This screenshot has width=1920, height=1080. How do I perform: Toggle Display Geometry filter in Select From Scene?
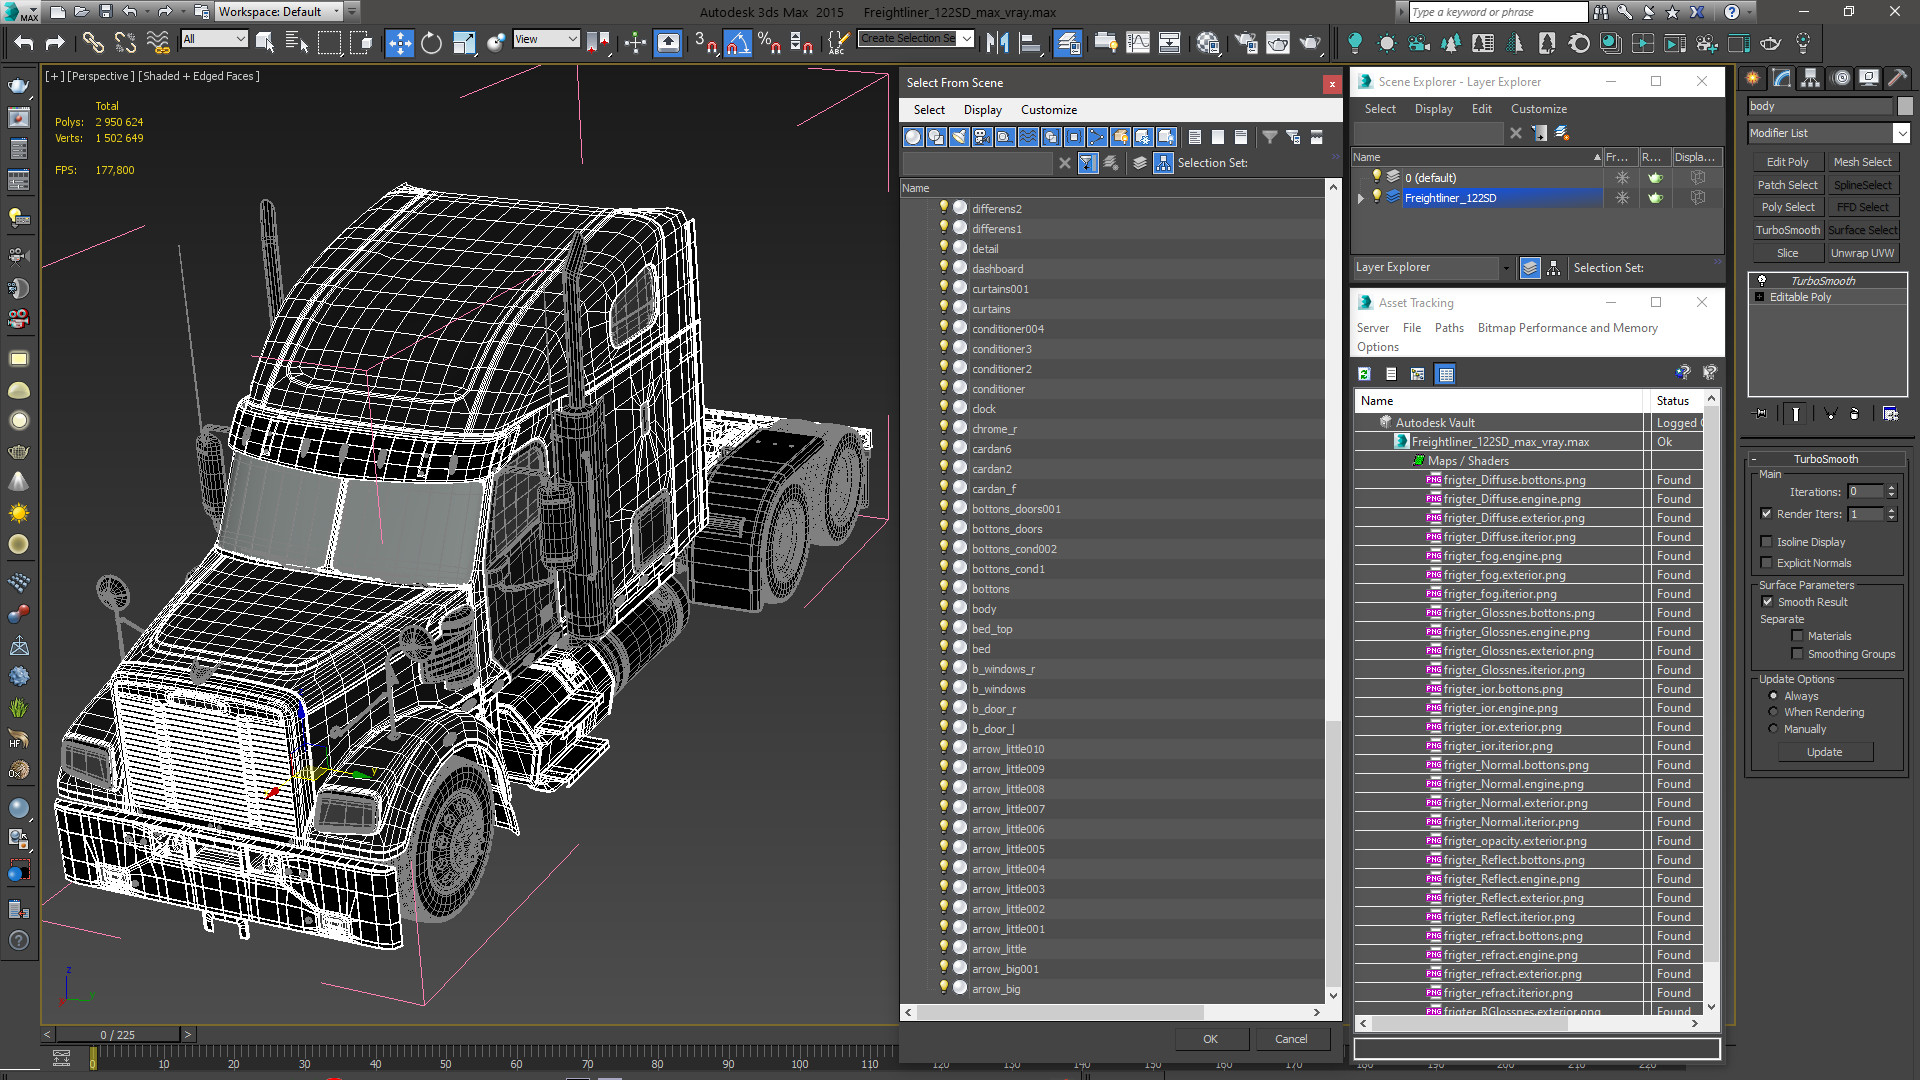913,137
